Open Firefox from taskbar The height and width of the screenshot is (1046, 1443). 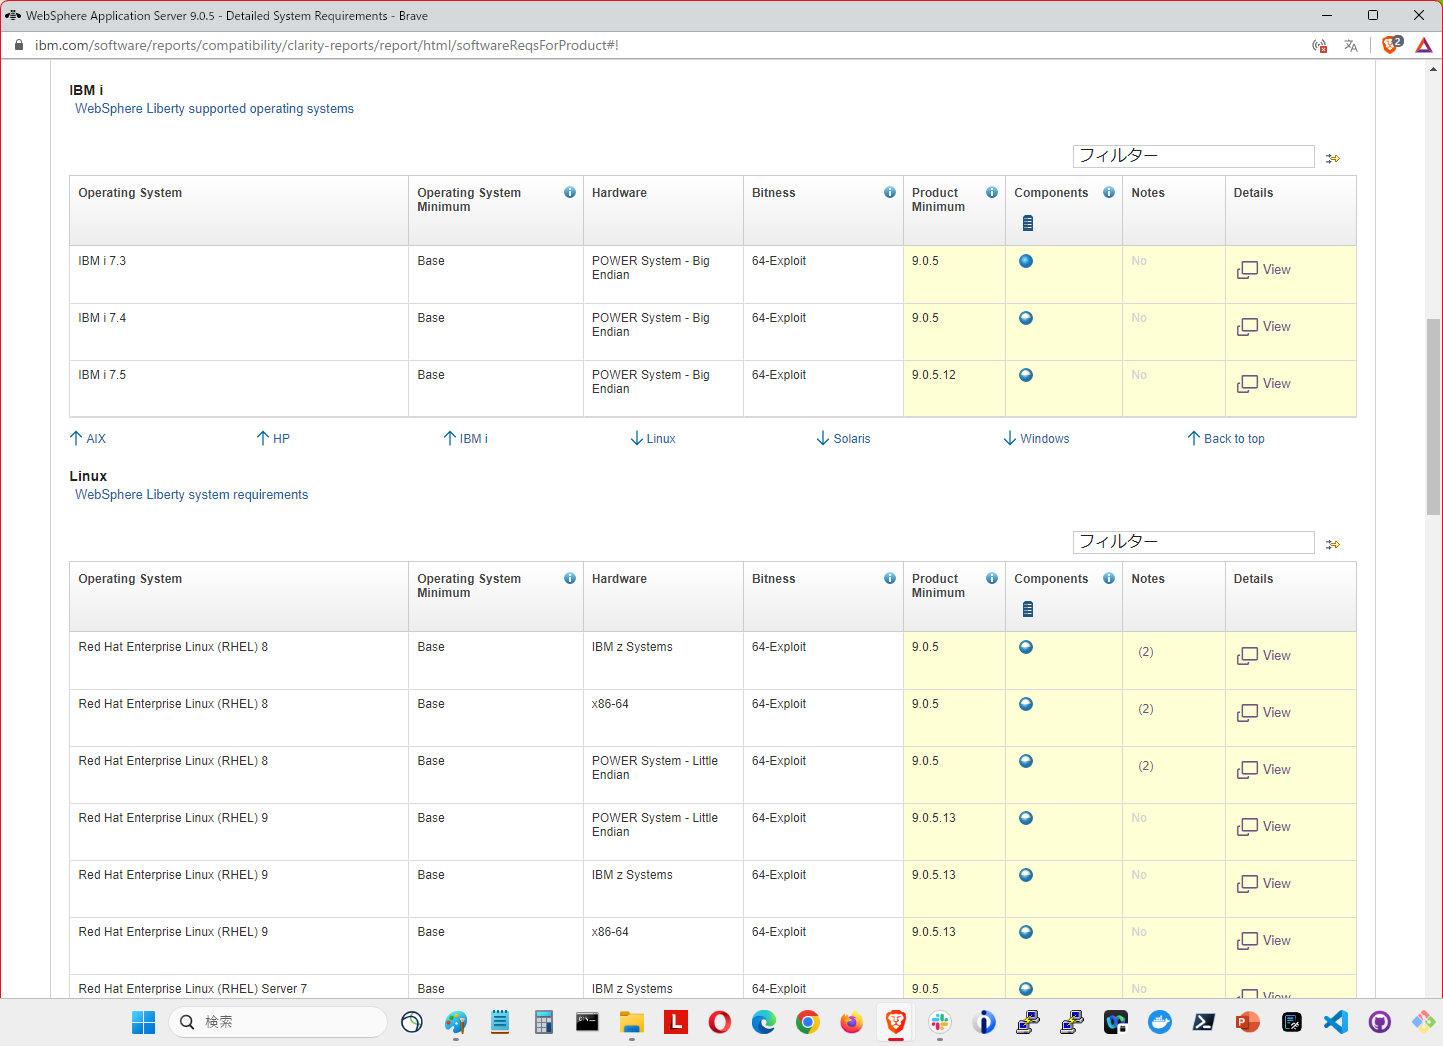[x=852, y=1022]
